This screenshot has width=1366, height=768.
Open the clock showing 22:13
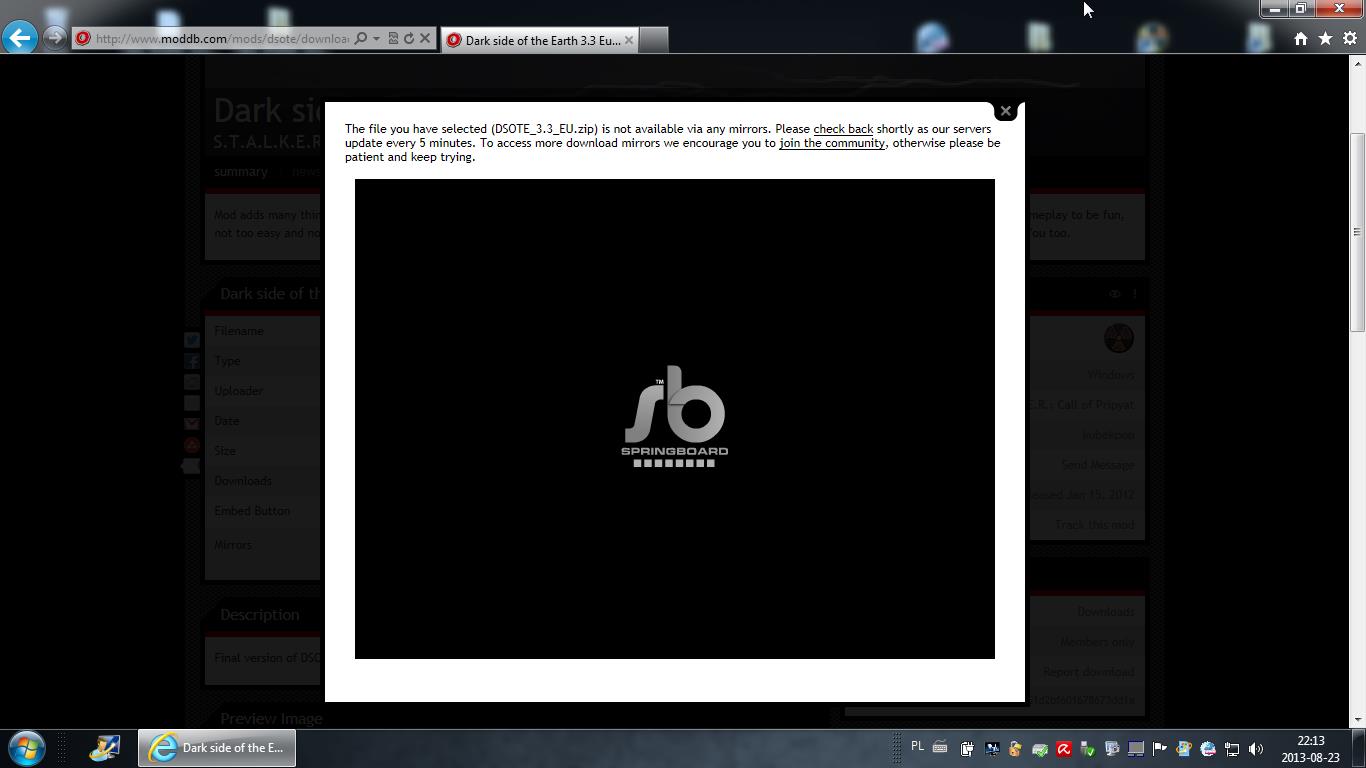1311,749
